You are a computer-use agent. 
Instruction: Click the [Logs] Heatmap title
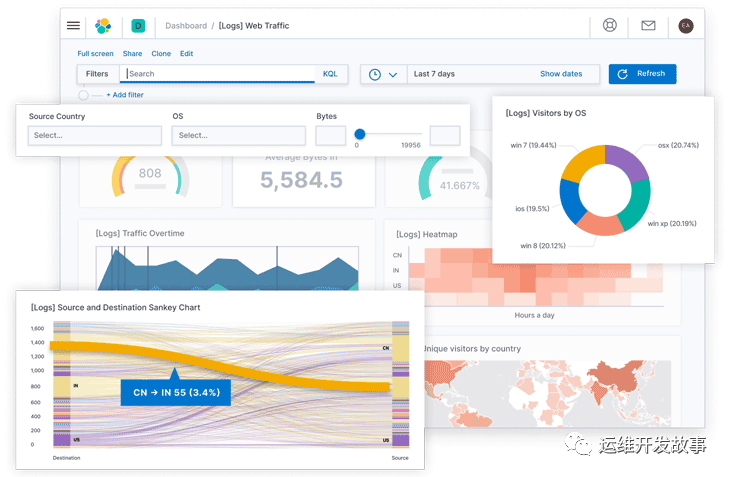click(426, 235)
